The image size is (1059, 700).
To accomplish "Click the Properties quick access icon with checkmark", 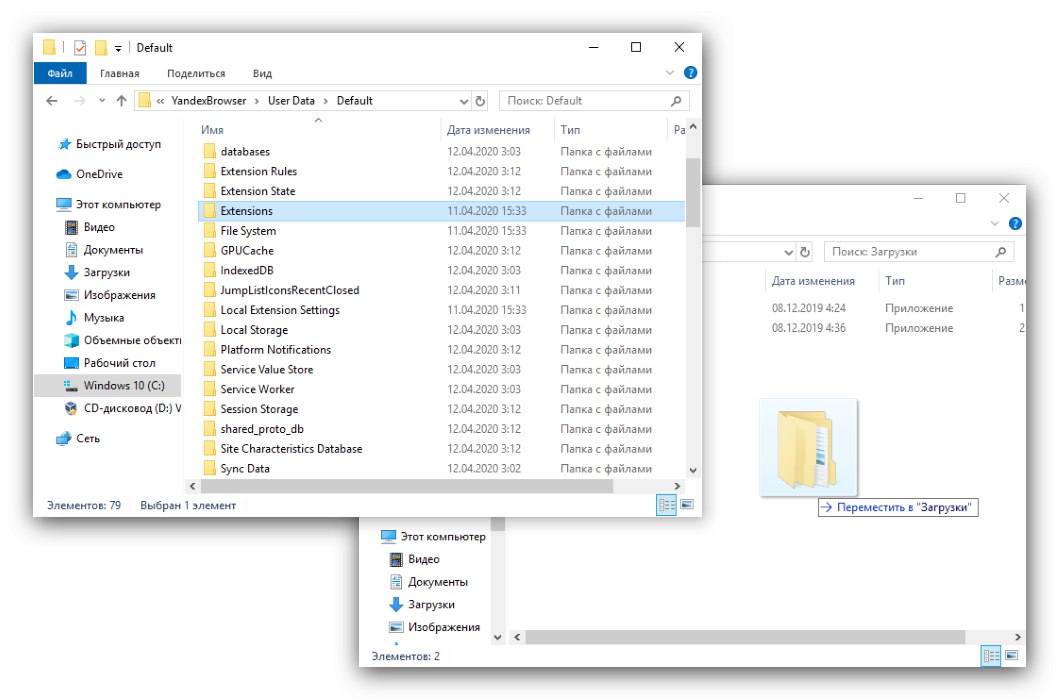I will click(x=80, y=48).
